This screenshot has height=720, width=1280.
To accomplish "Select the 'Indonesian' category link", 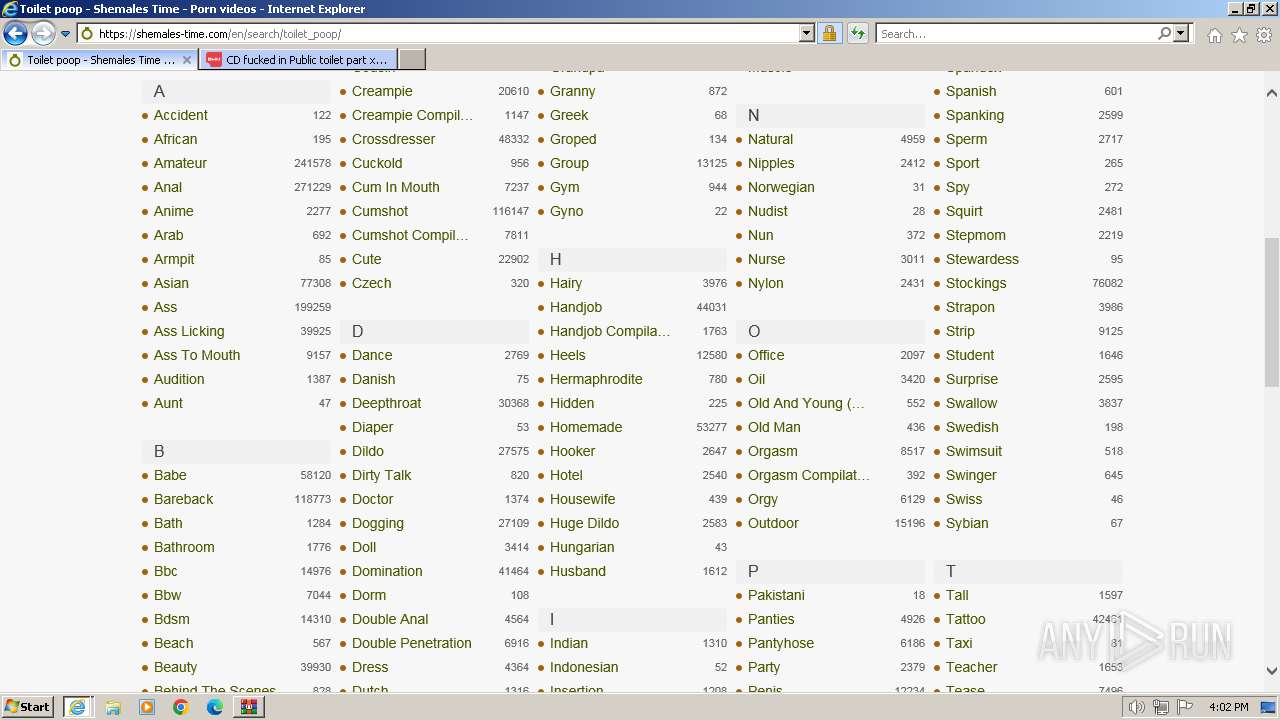I will 584,667.
